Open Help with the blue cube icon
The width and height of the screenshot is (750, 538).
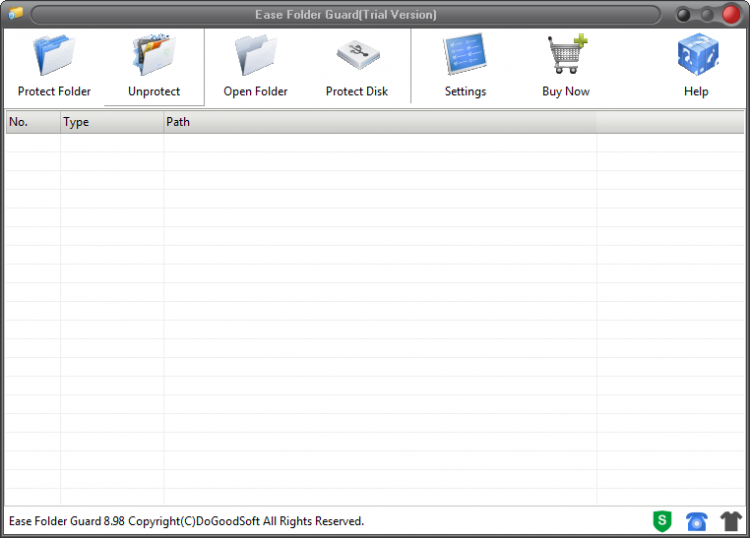coord(697,54)
